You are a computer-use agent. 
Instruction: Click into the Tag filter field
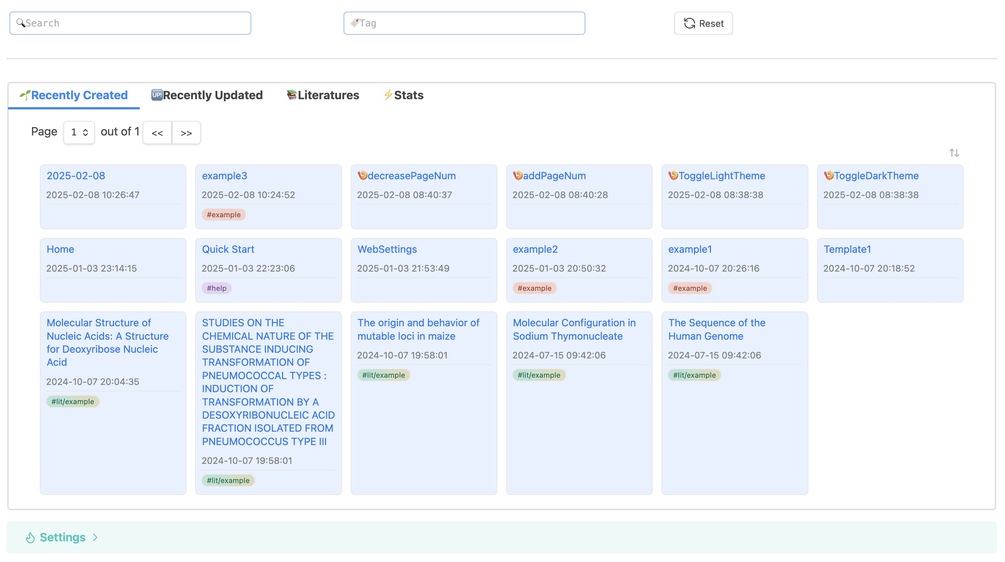point(464,23)
